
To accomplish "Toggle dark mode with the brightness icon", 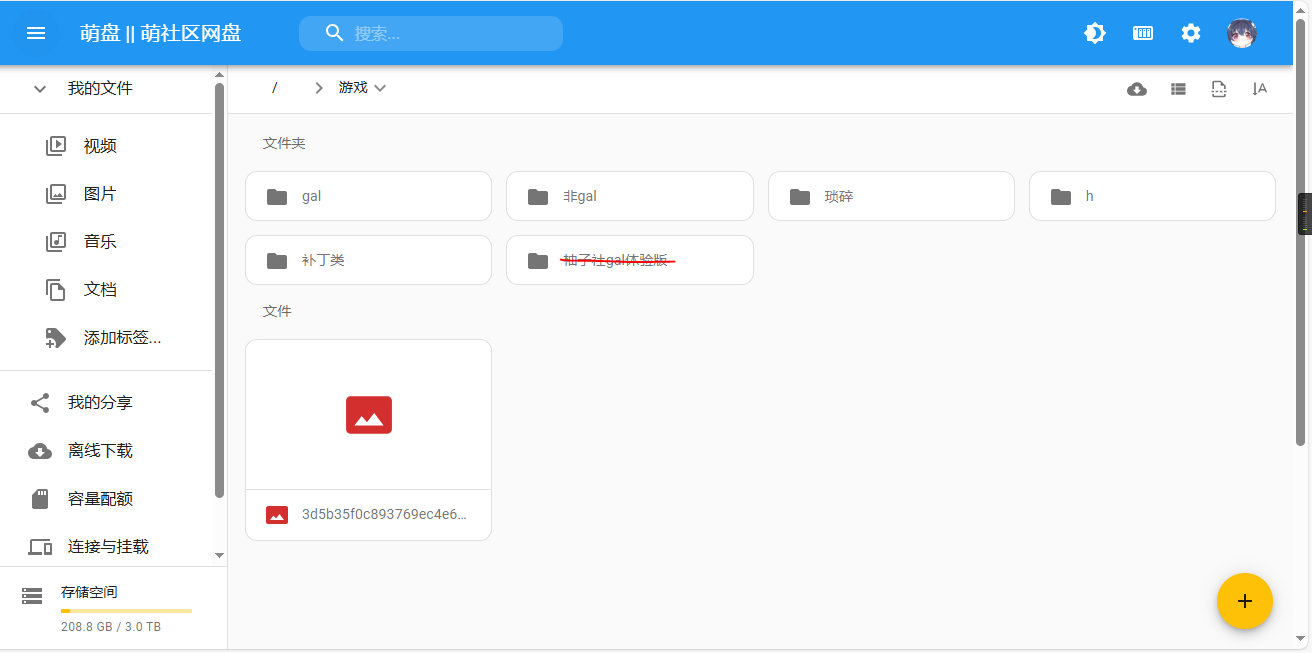I will coord(1095,33).
